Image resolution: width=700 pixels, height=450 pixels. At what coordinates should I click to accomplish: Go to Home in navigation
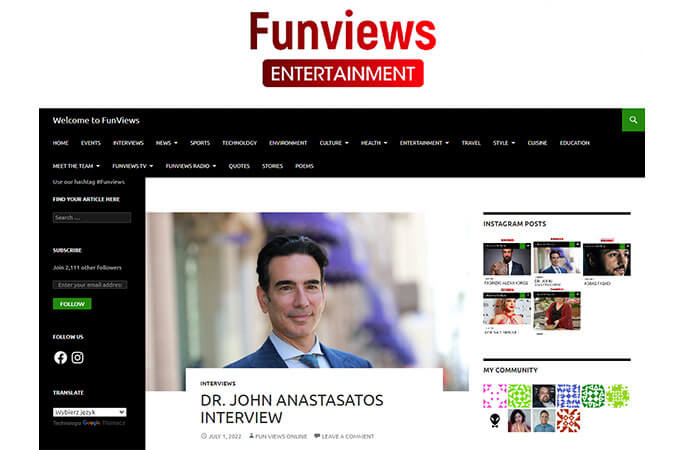point(60,143)
